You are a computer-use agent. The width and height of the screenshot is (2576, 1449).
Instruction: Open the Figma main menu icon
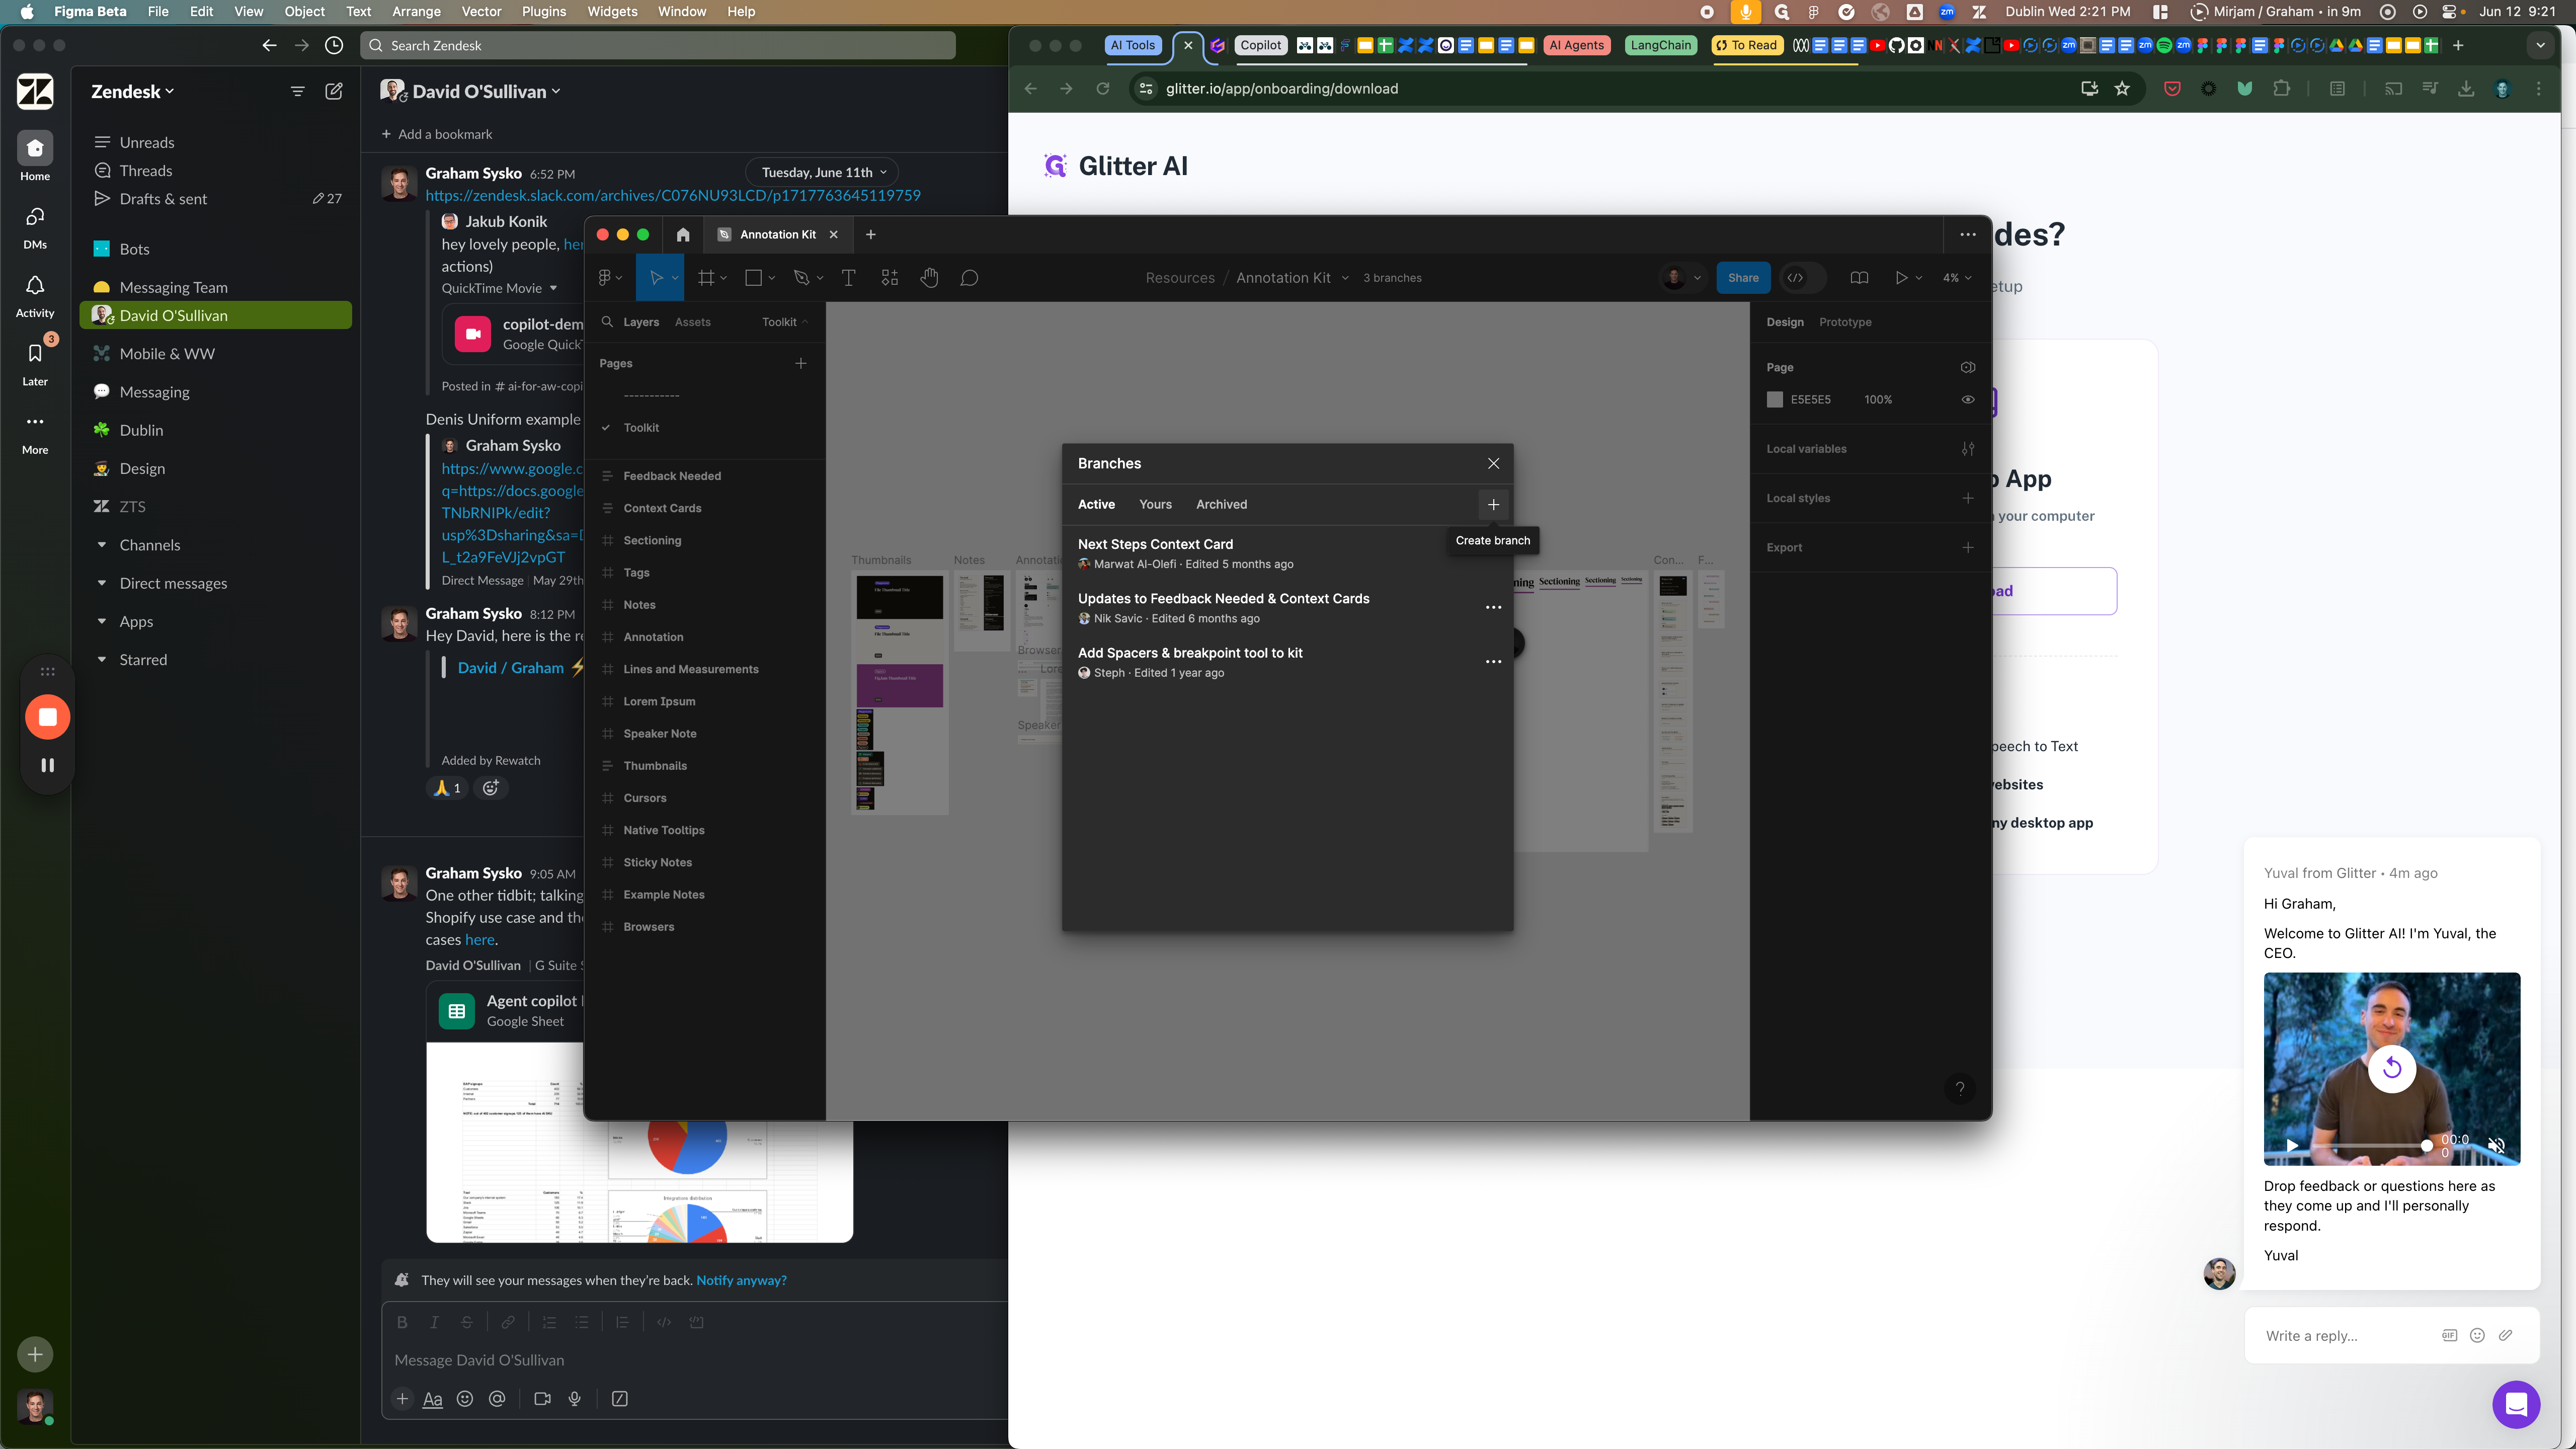pyautogui.click(x=605, y=278)
